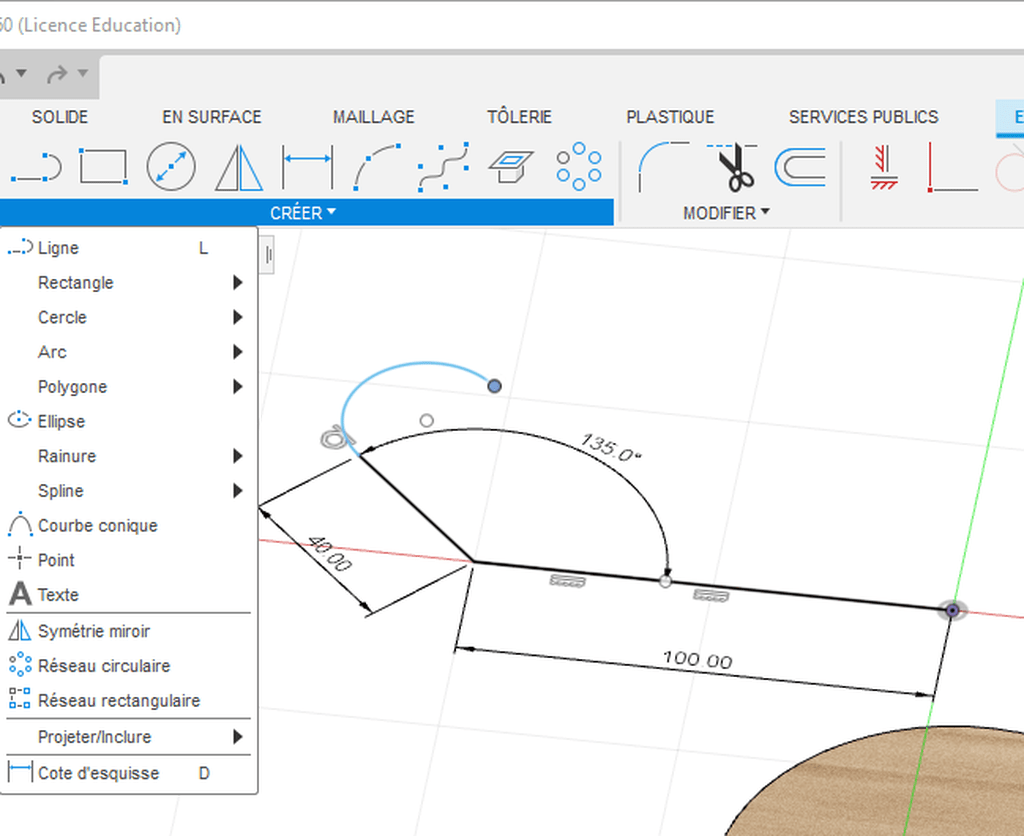The image size is (1024, 836).
Task: Collapse the CRÉER dropdown panel
Action: tap(303, 213)
